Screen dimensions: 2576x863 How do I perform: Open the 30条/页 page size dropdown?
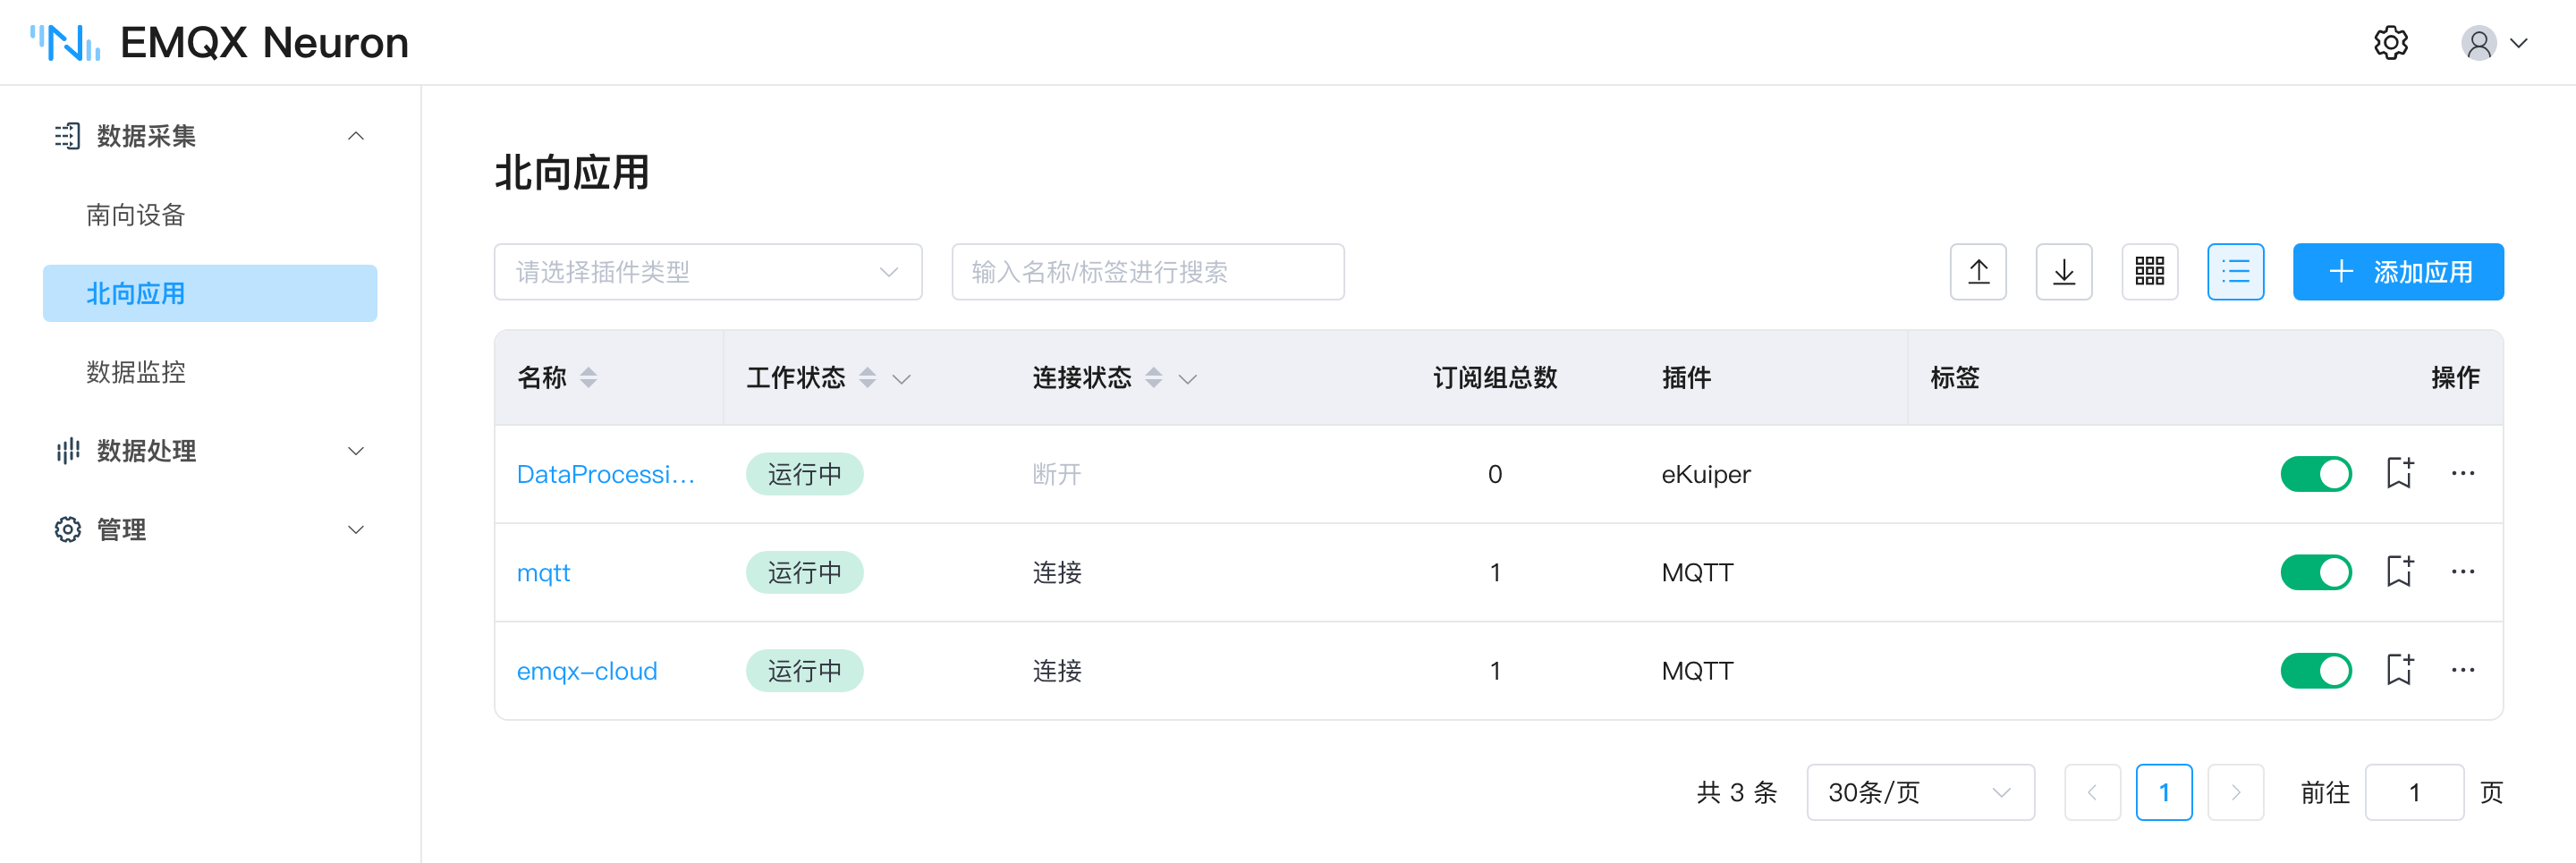(1920, 793)
